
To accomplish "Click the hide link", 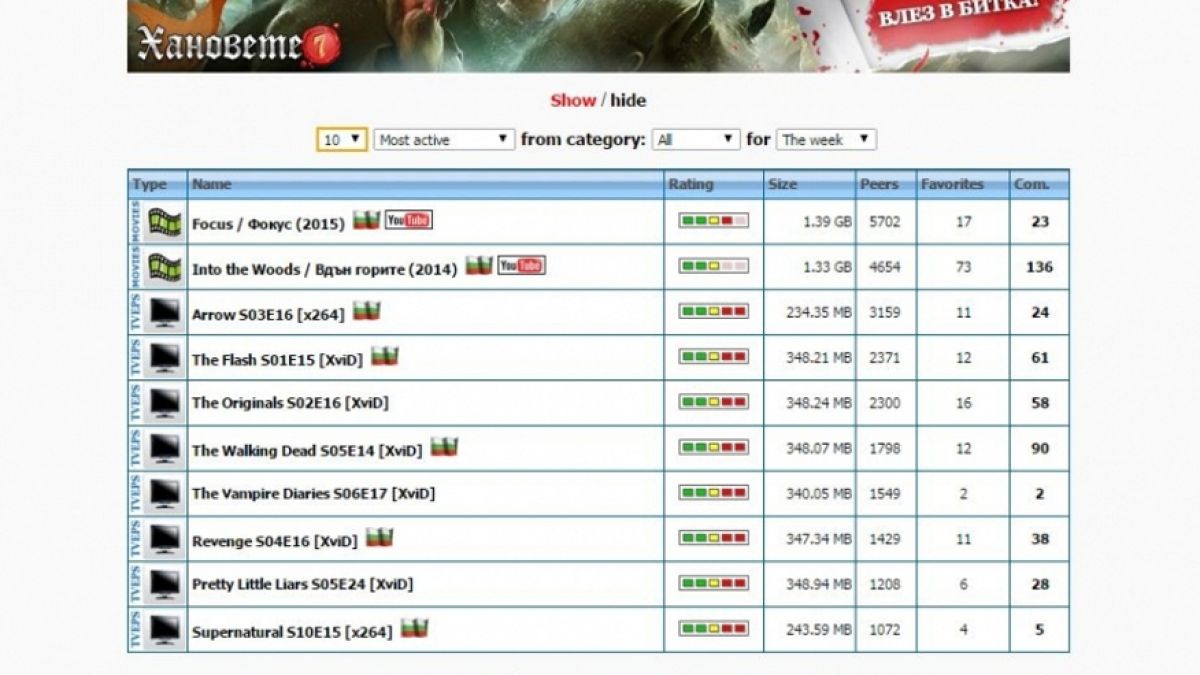I will 628,100.
